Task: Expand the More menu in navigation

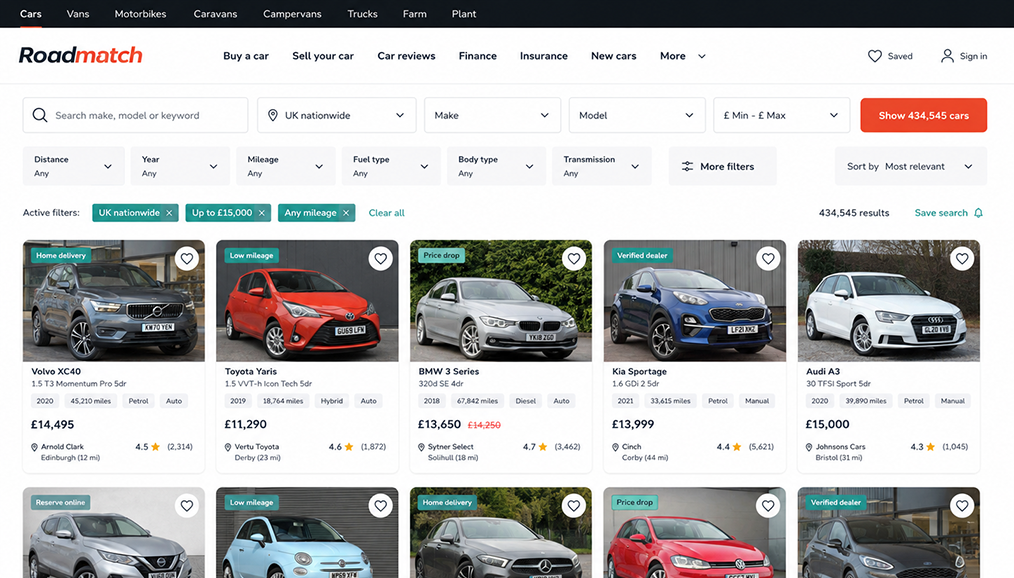Action: pyautogui.click(x=682, y=56)
